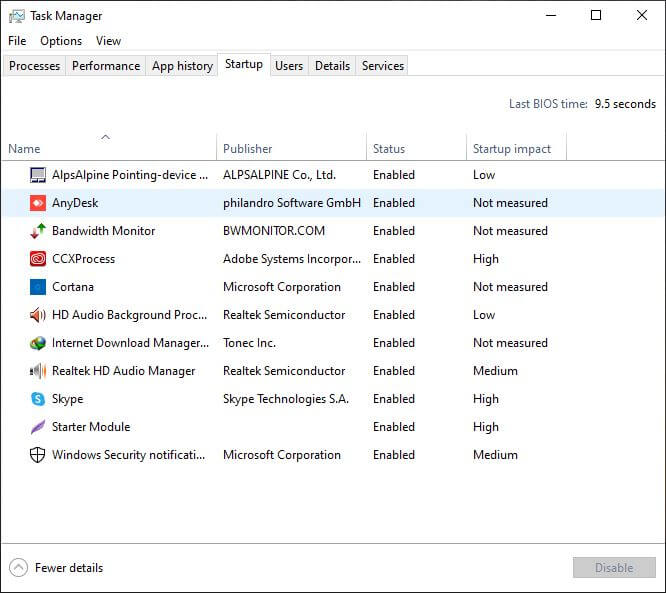The image size is (666, 593).
Task: Switch to the App history tab
Action: tap(182, 66)
